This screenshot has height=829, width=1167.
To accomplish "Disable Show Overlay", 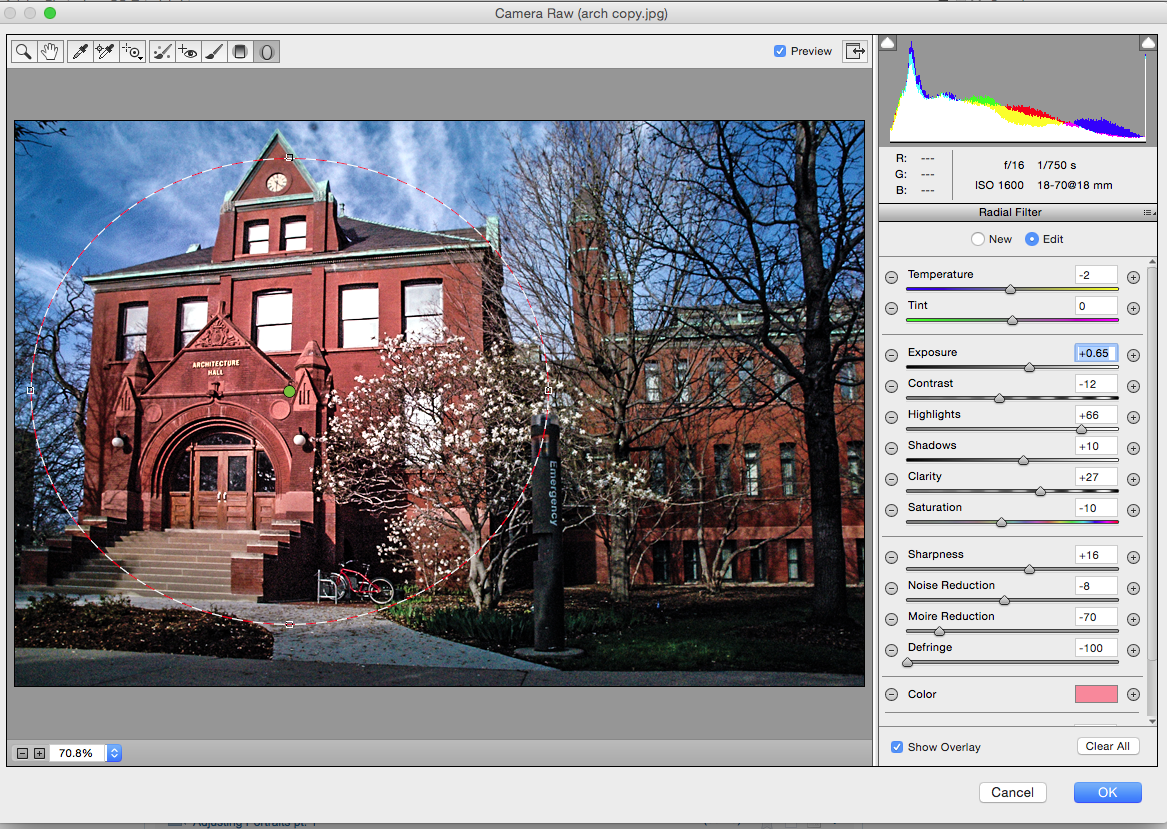I will (896, 746).
